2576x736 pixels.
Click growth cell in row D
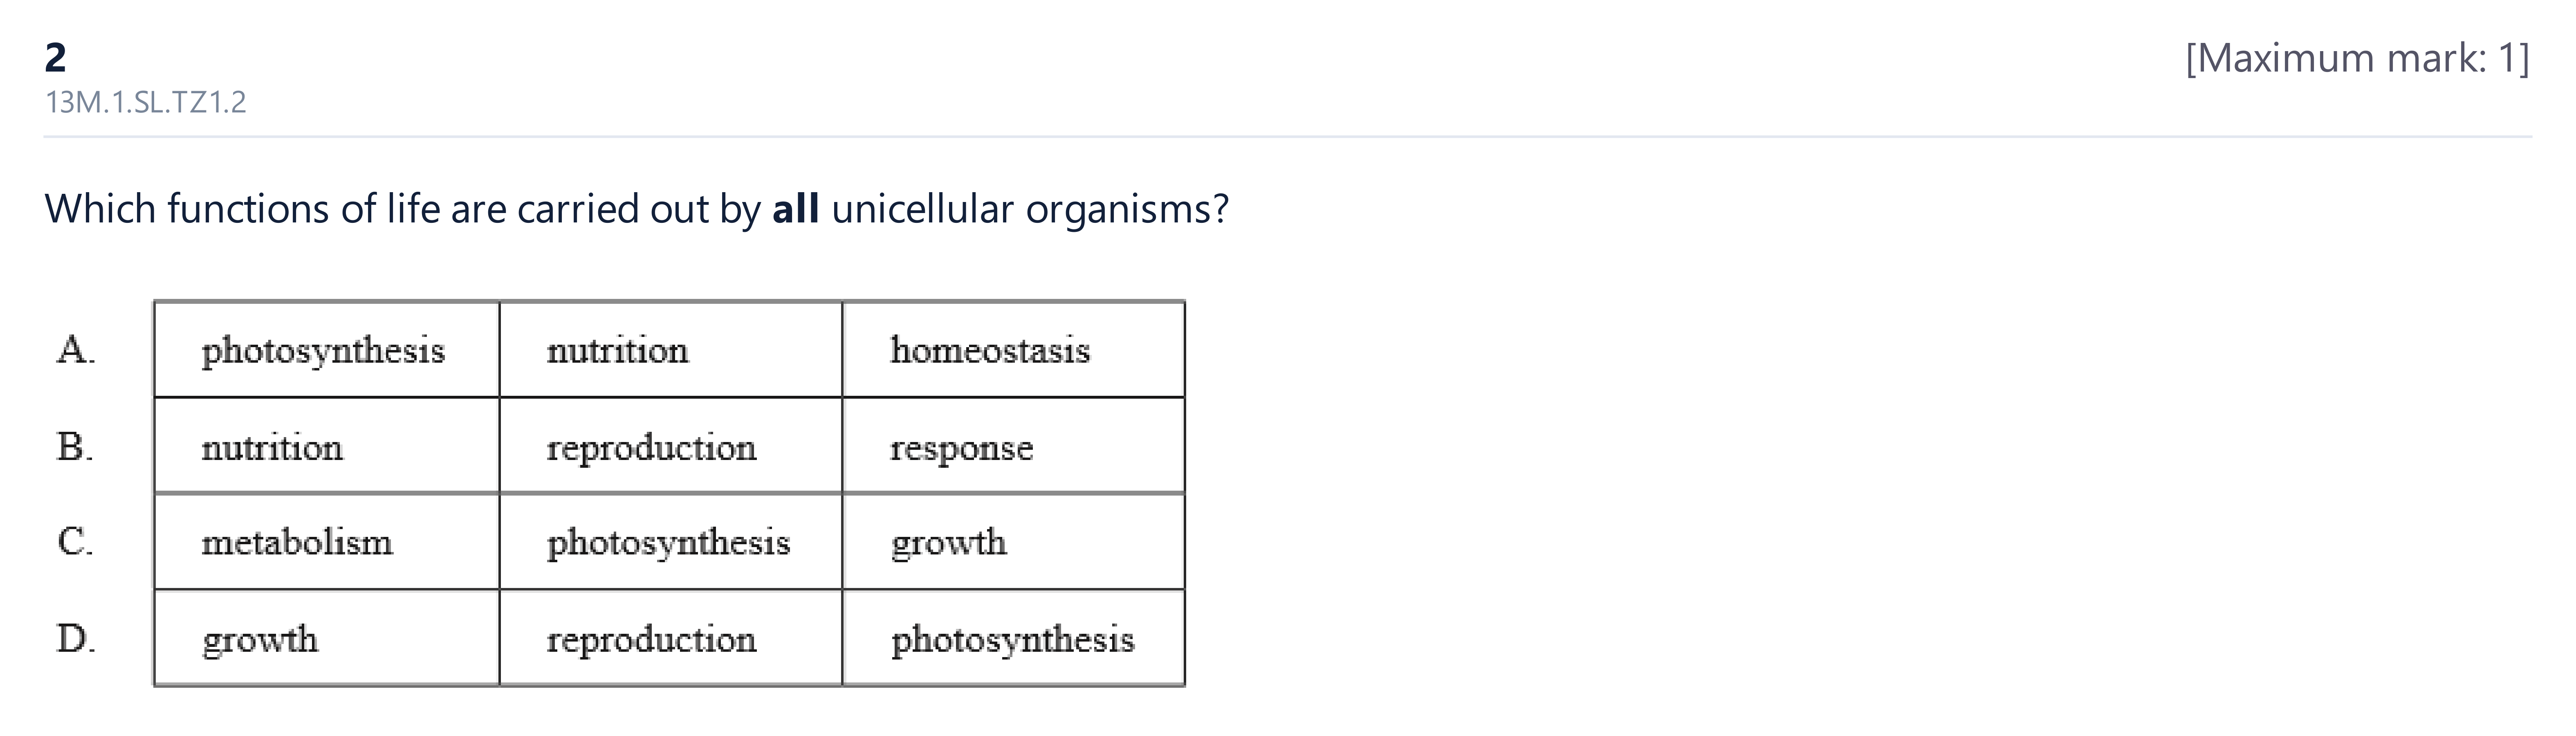[326, 638]
